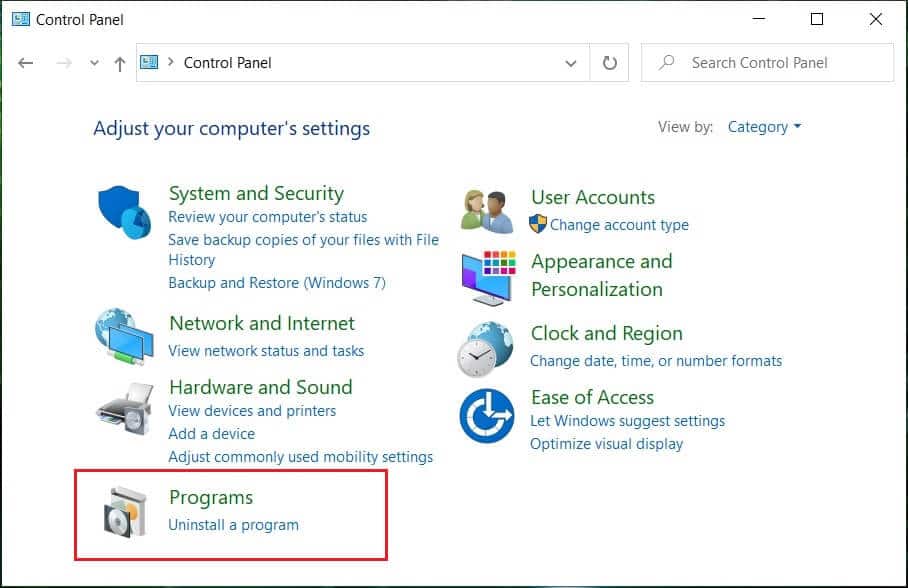The image size is (908, 588).
Task: Open Uninstall a program
Action: 233,524
